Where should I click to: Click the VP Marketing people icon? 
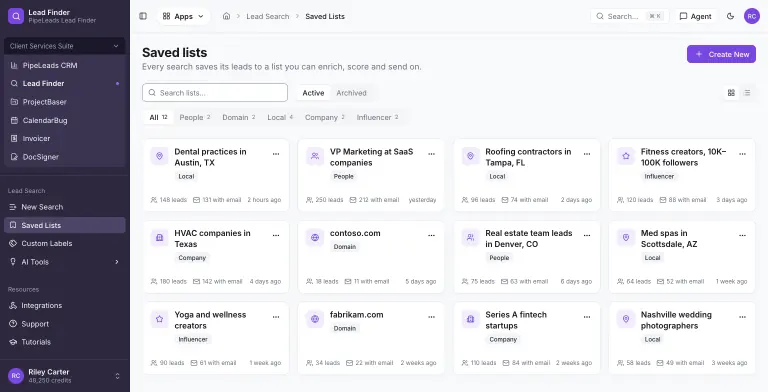315,156
